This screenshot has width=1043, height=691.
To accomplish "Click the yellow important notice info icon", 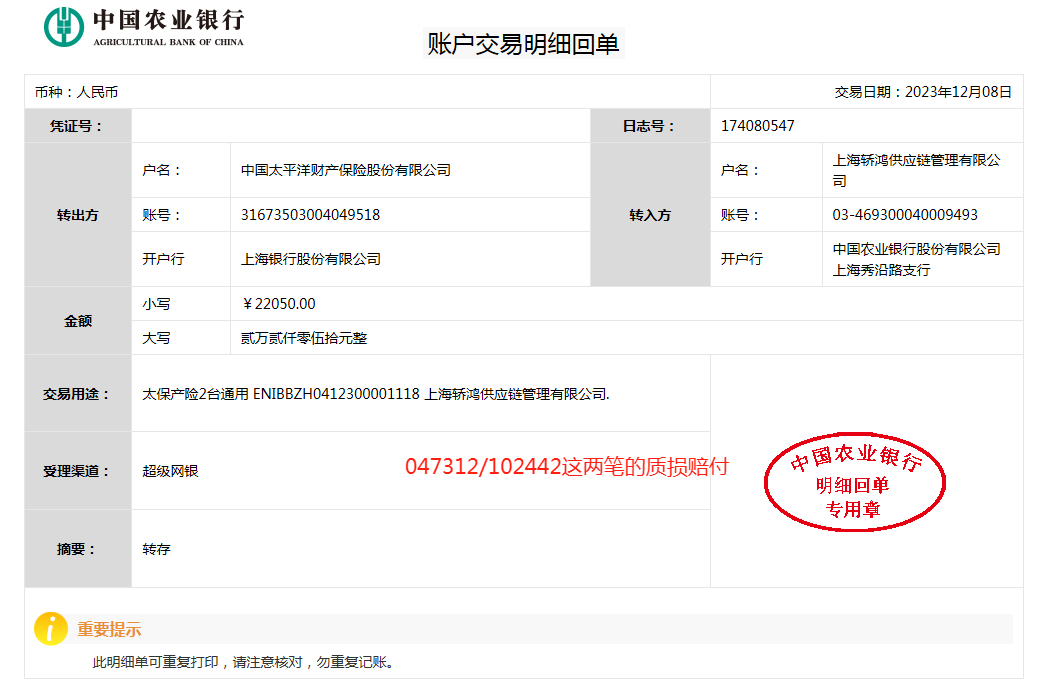I will [x=51, y=628].
